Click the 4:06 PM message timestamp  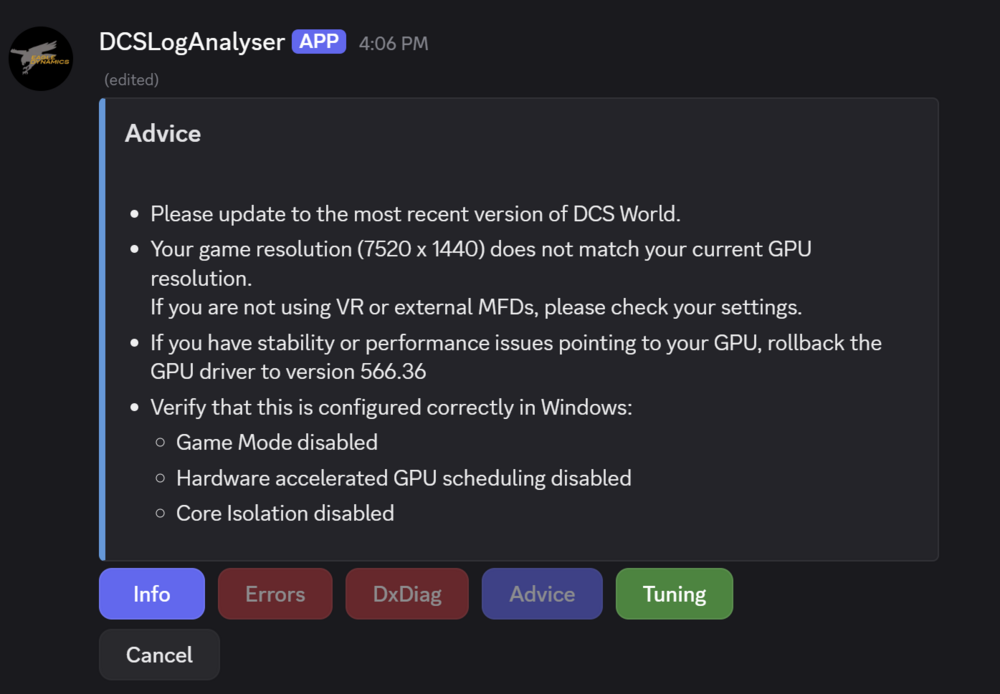(393, 43)
